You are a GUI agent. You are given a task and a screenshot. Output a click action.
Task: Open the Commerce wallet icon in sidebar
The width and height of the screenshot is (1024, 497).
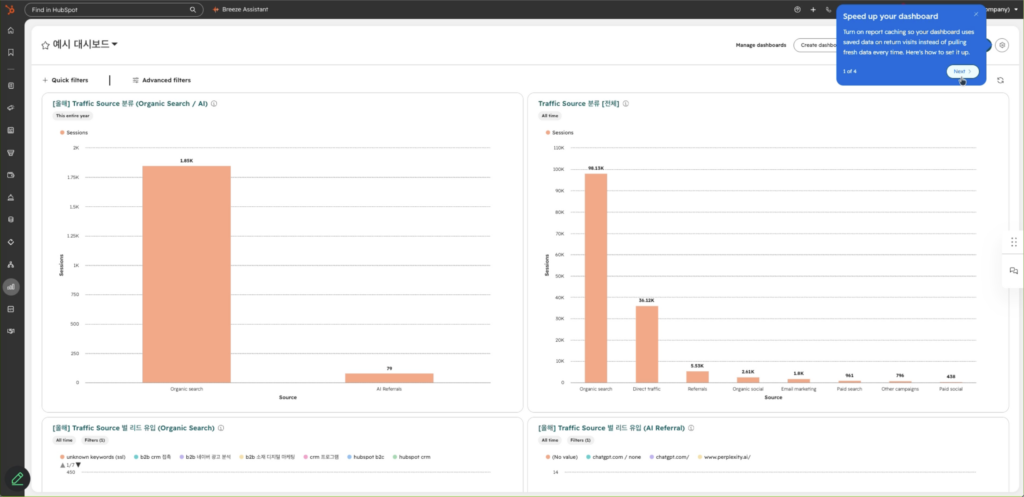pyautogui.click(x=10, y=175)
